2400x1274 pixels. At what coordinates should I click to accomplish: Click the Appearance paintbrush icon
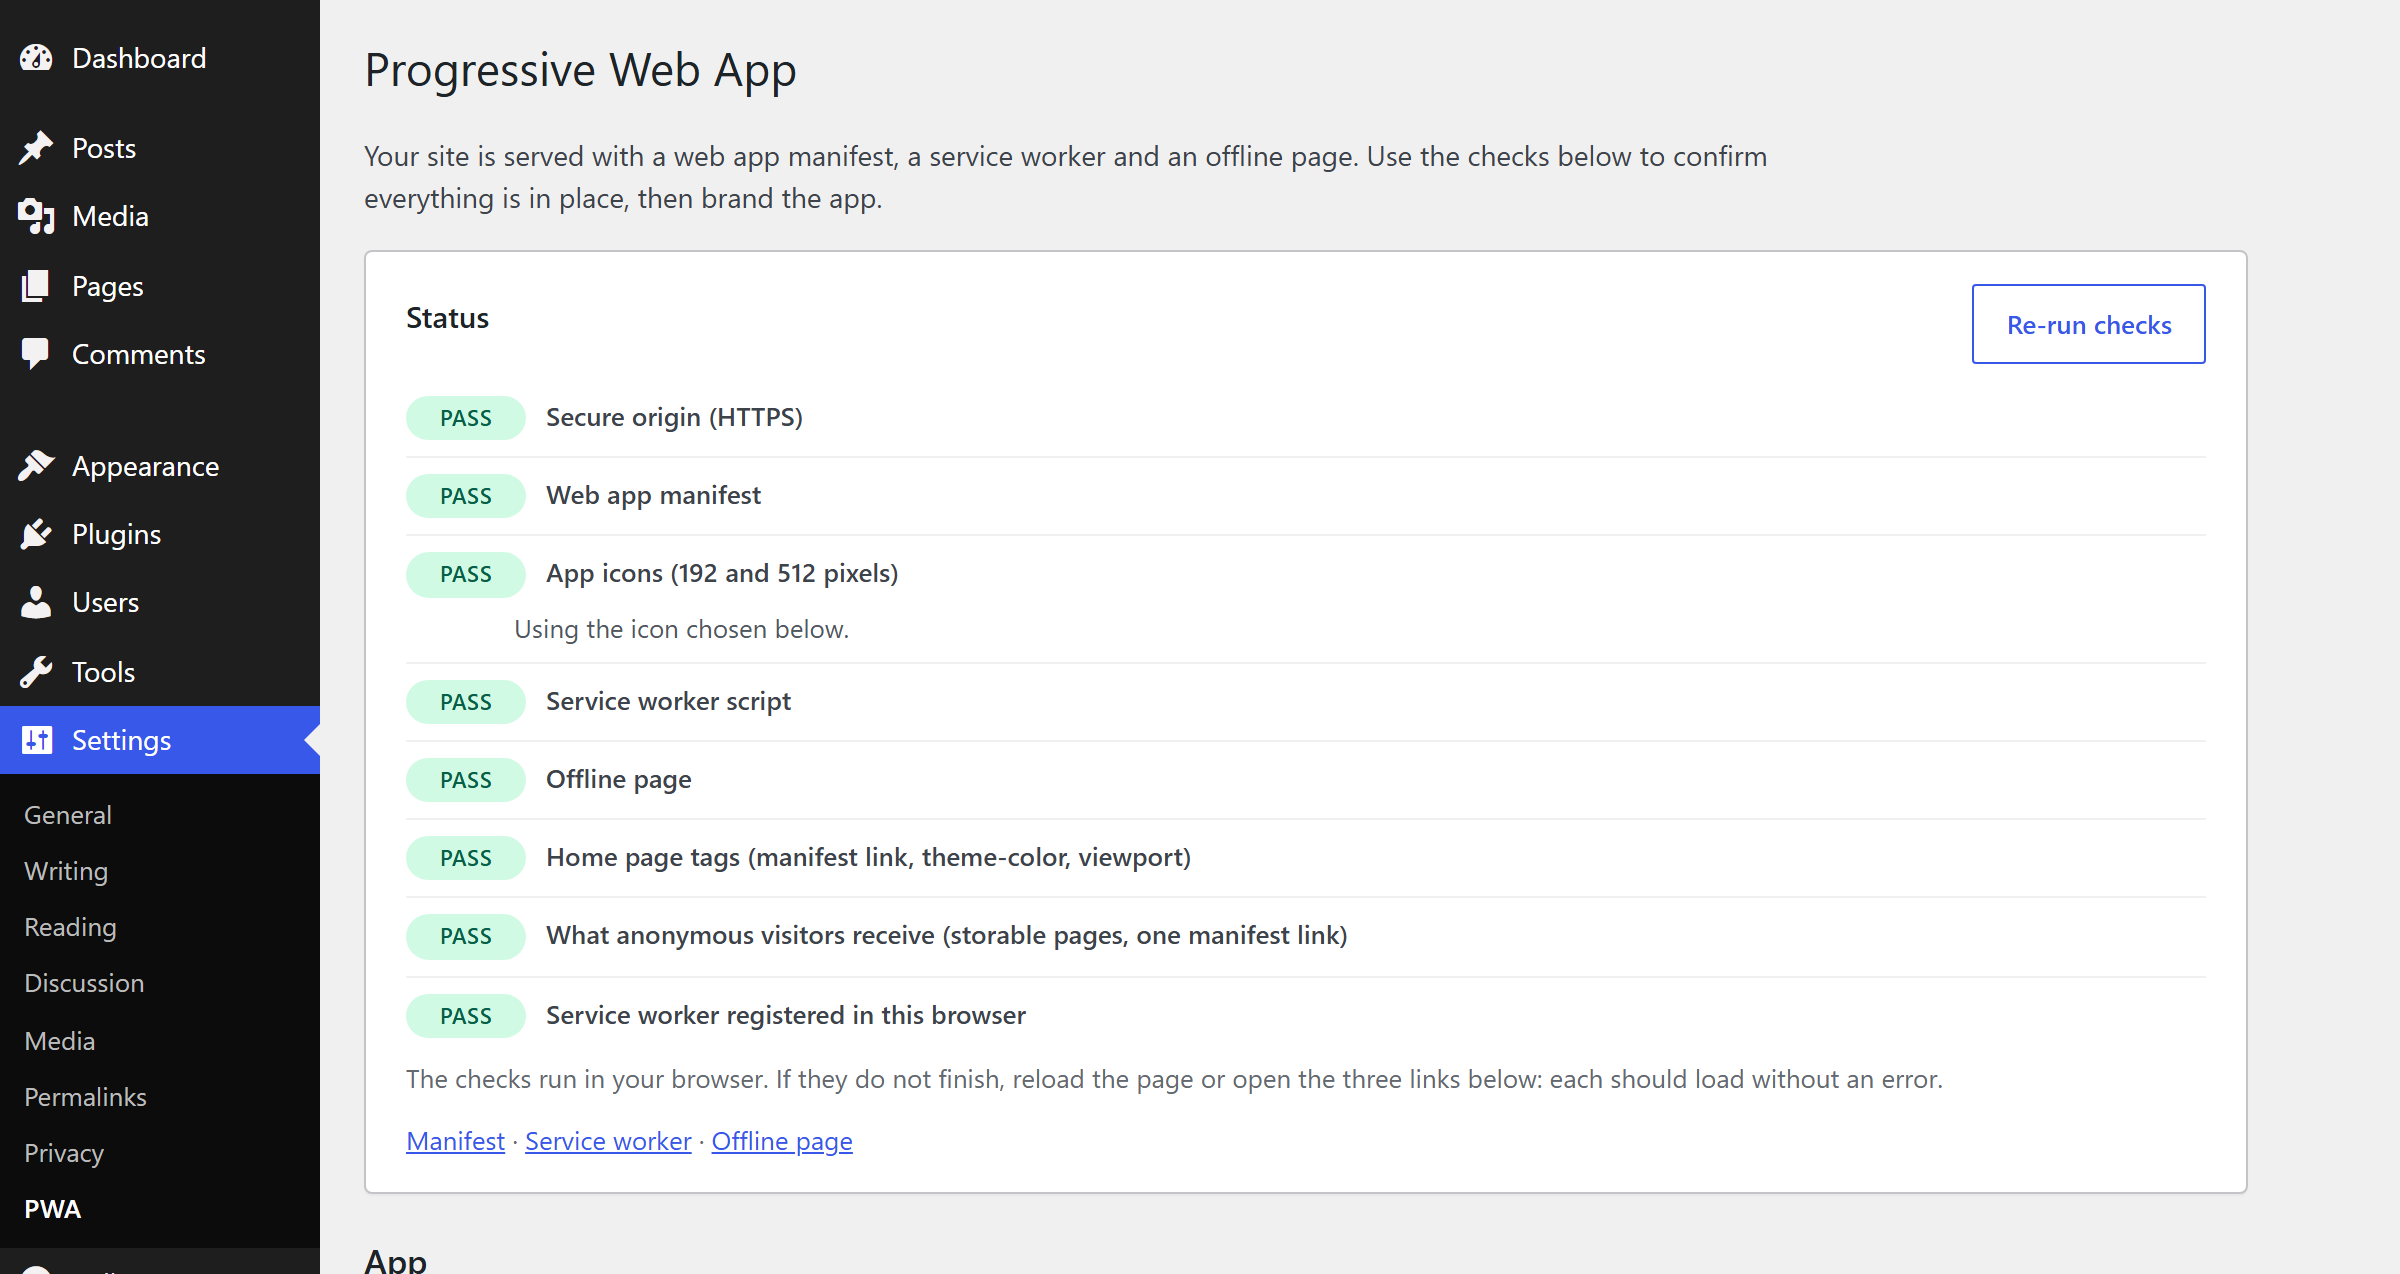[36, 466]
